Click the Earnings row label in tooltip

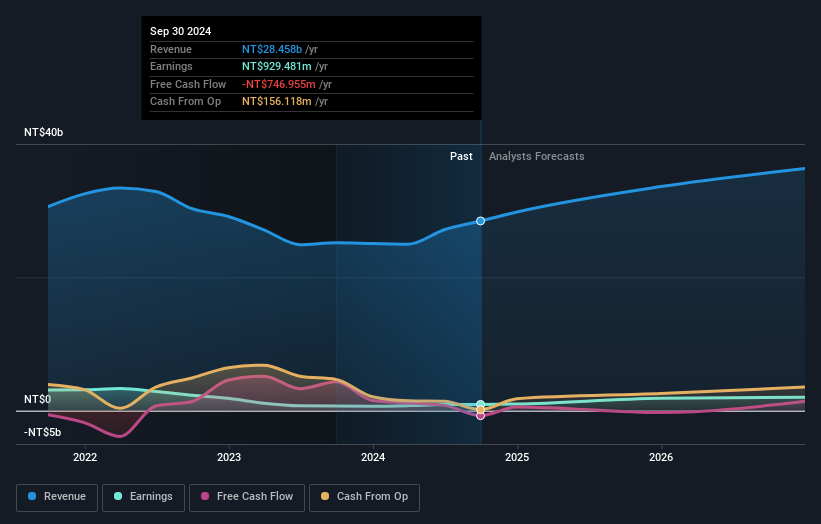coord(171,66)
